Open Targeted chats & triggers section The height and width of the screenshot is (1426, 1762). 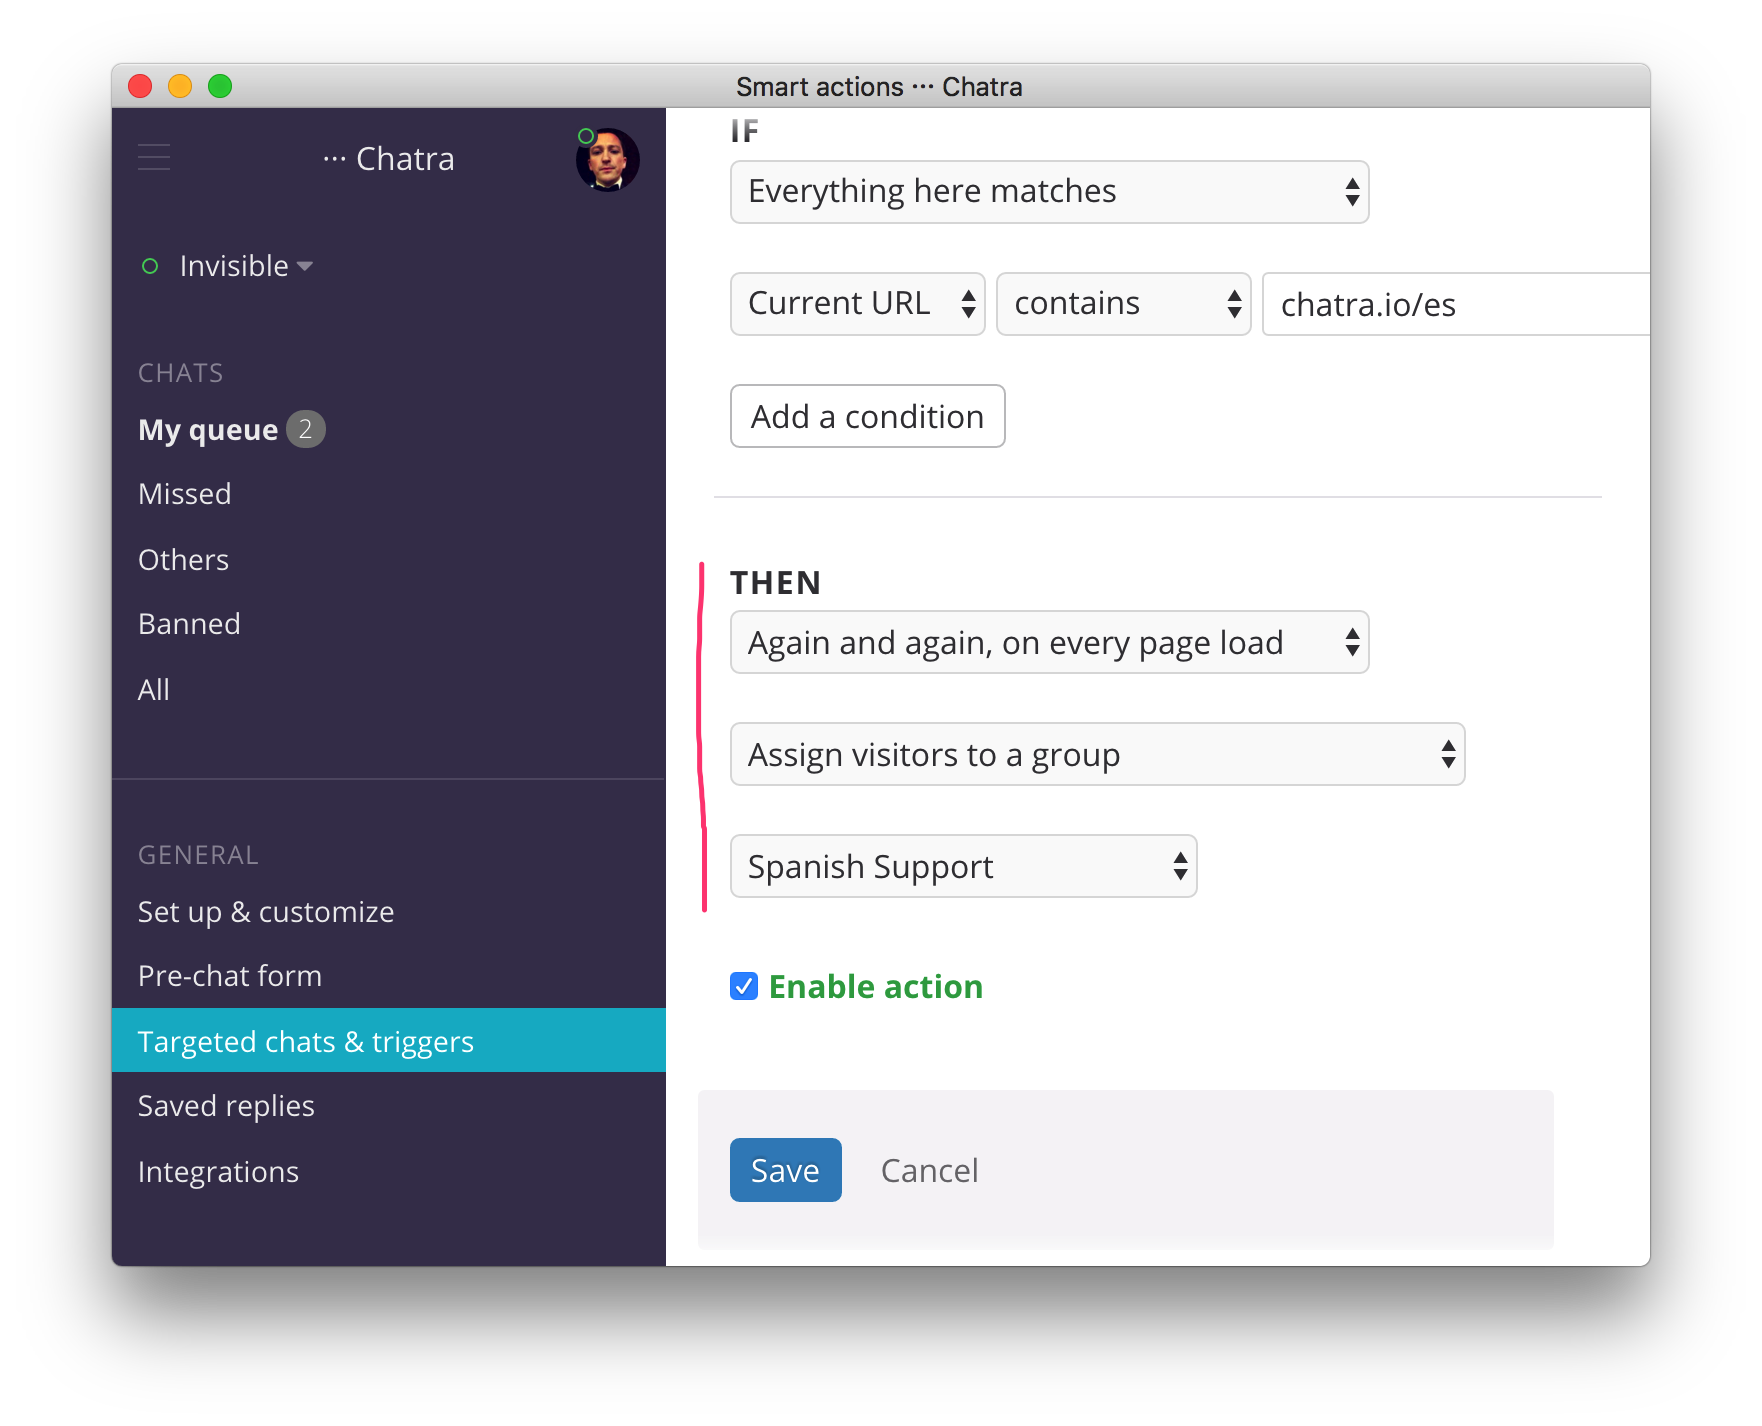coord(306,1041)
